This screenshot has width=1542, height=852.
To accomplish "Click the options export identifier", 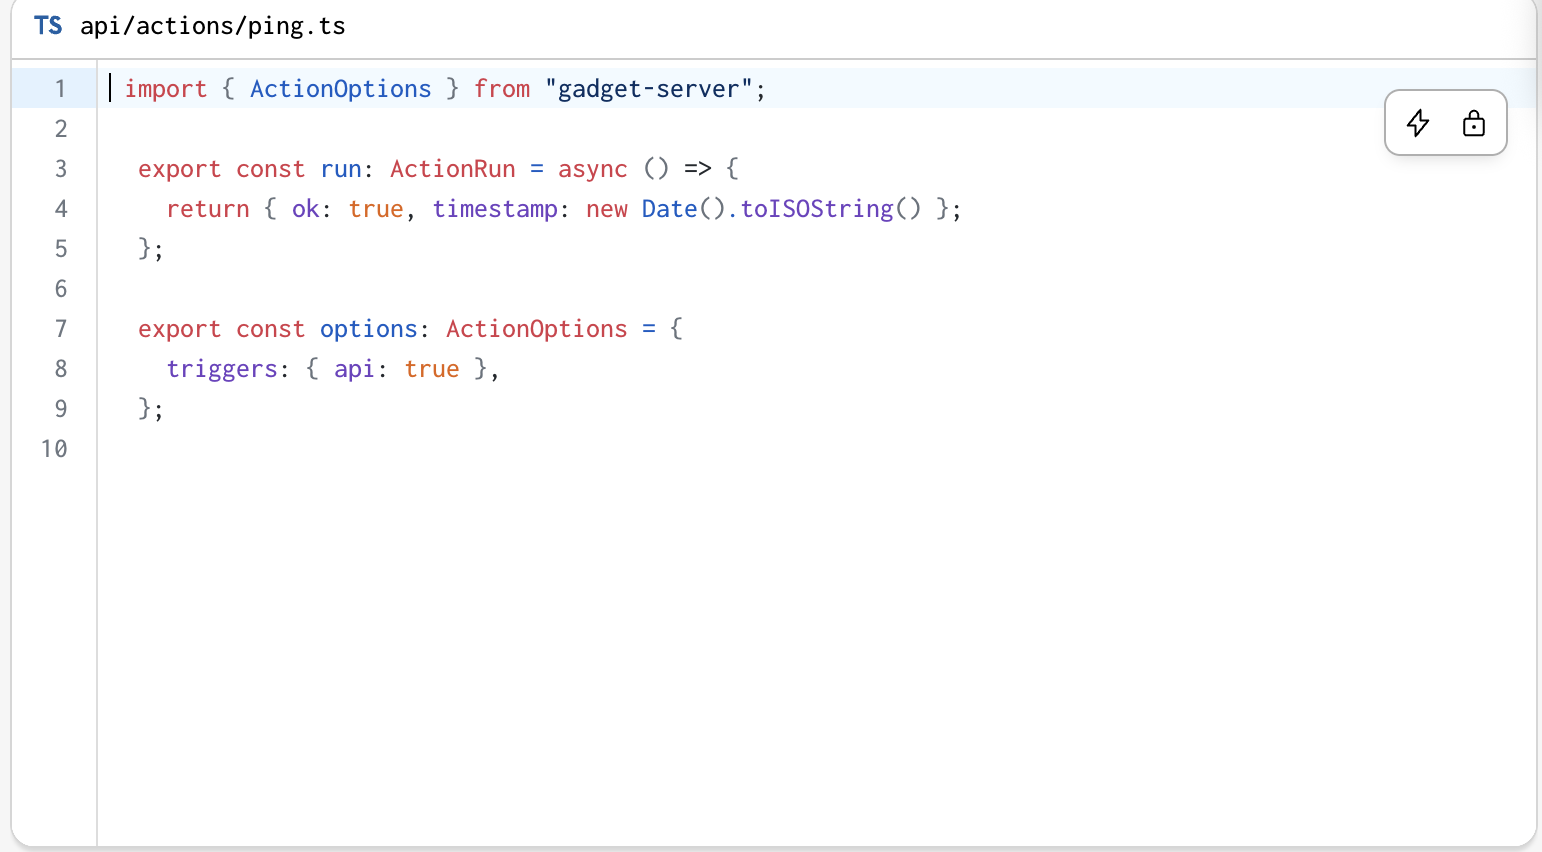I will [368, 328].
